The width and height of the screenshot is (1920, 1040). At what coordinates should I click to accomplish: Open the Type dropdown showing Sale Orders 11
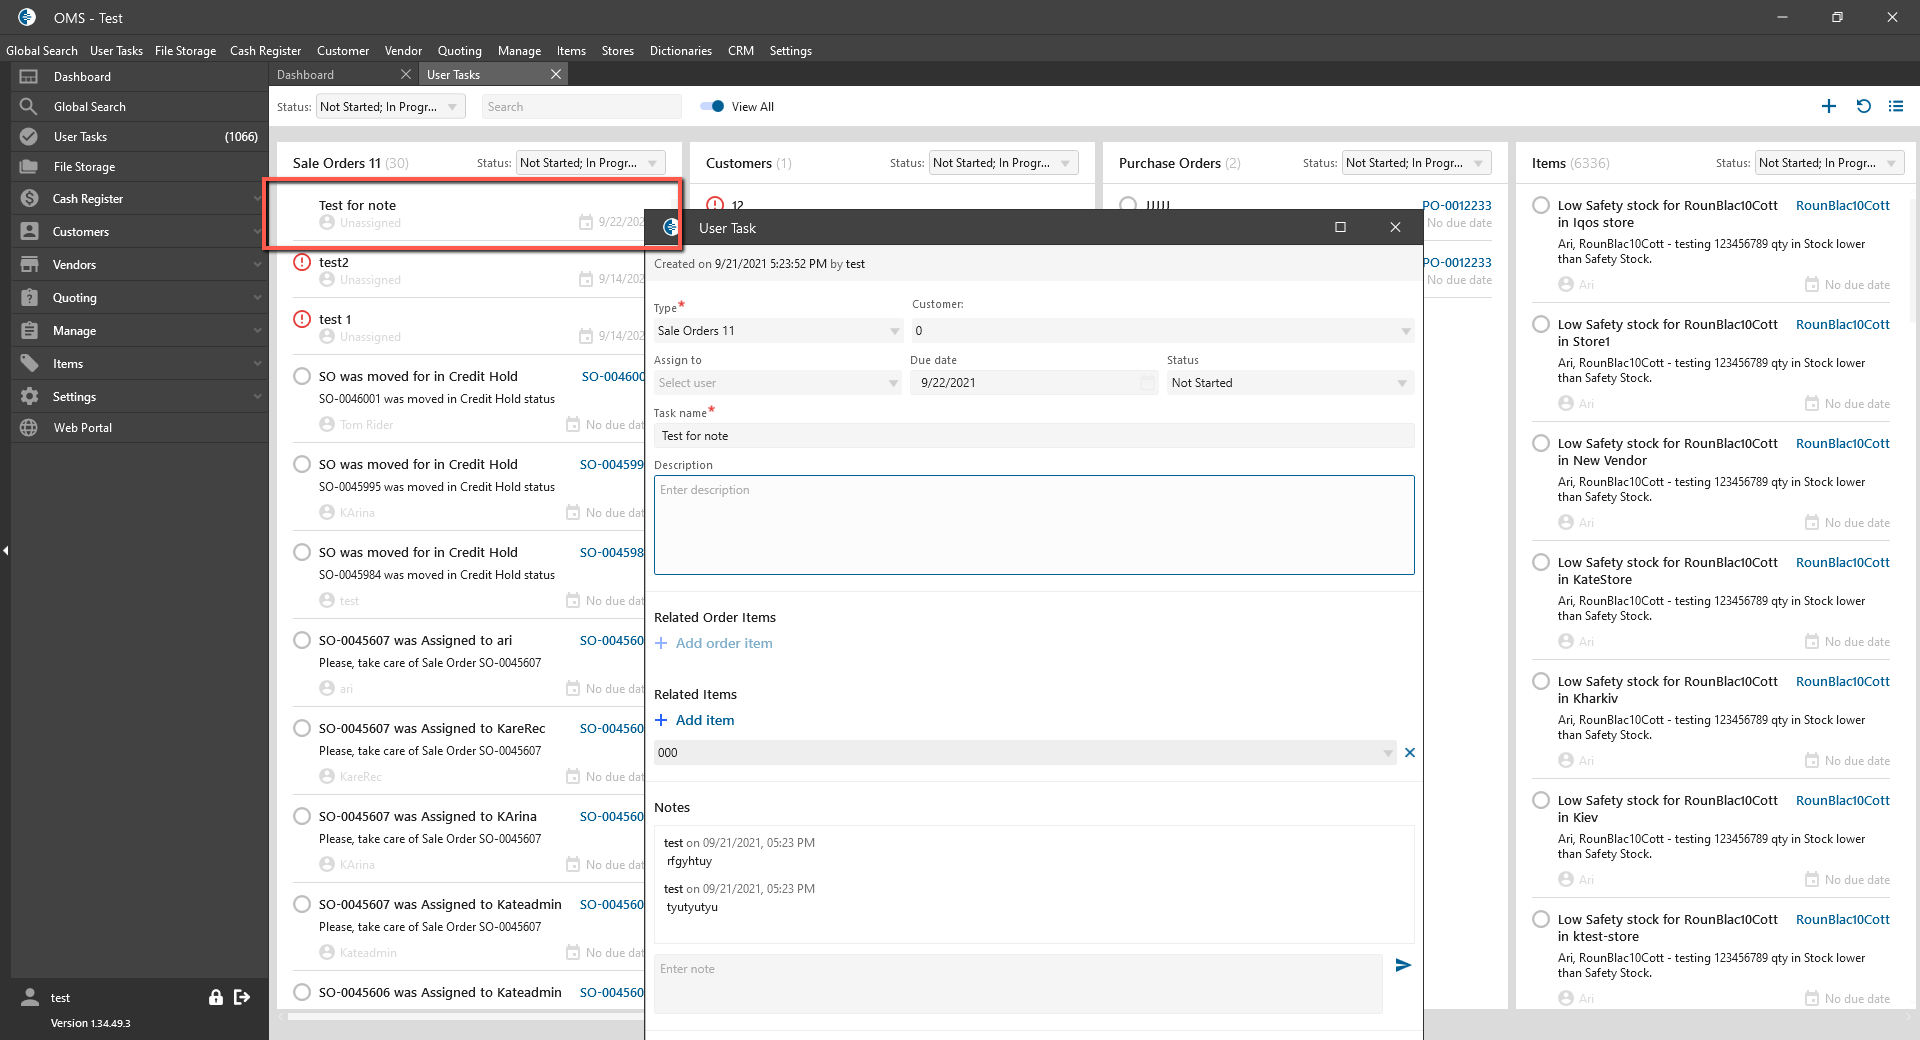point(778,331)
